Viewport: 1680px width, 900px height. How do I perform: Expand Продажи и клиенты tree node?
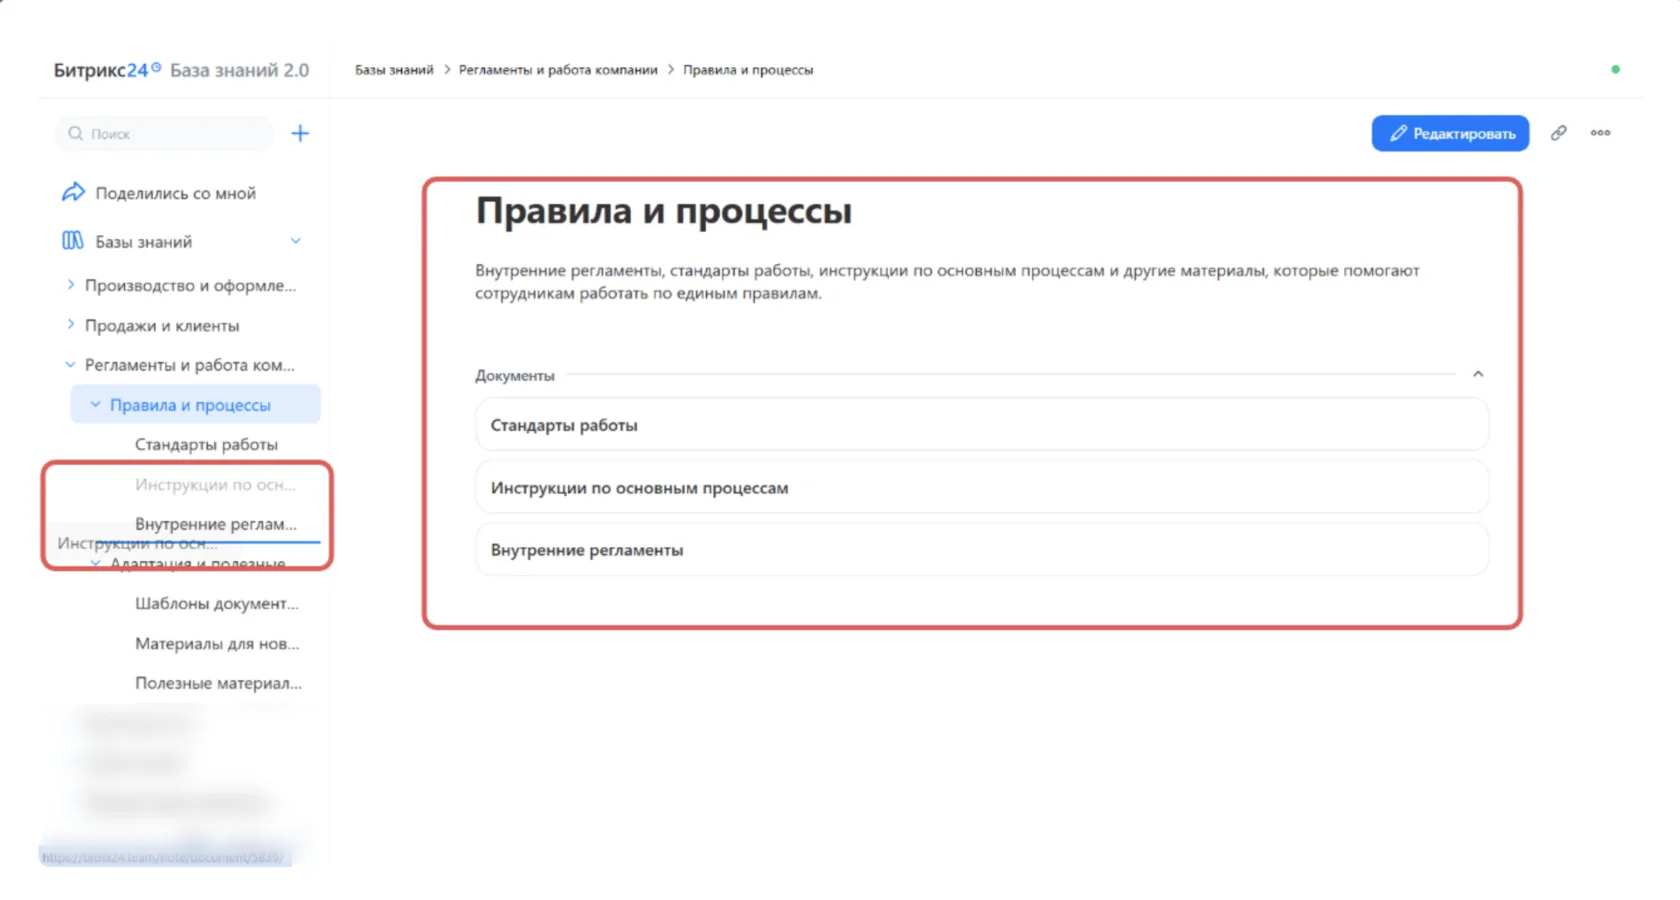[70, 325]
